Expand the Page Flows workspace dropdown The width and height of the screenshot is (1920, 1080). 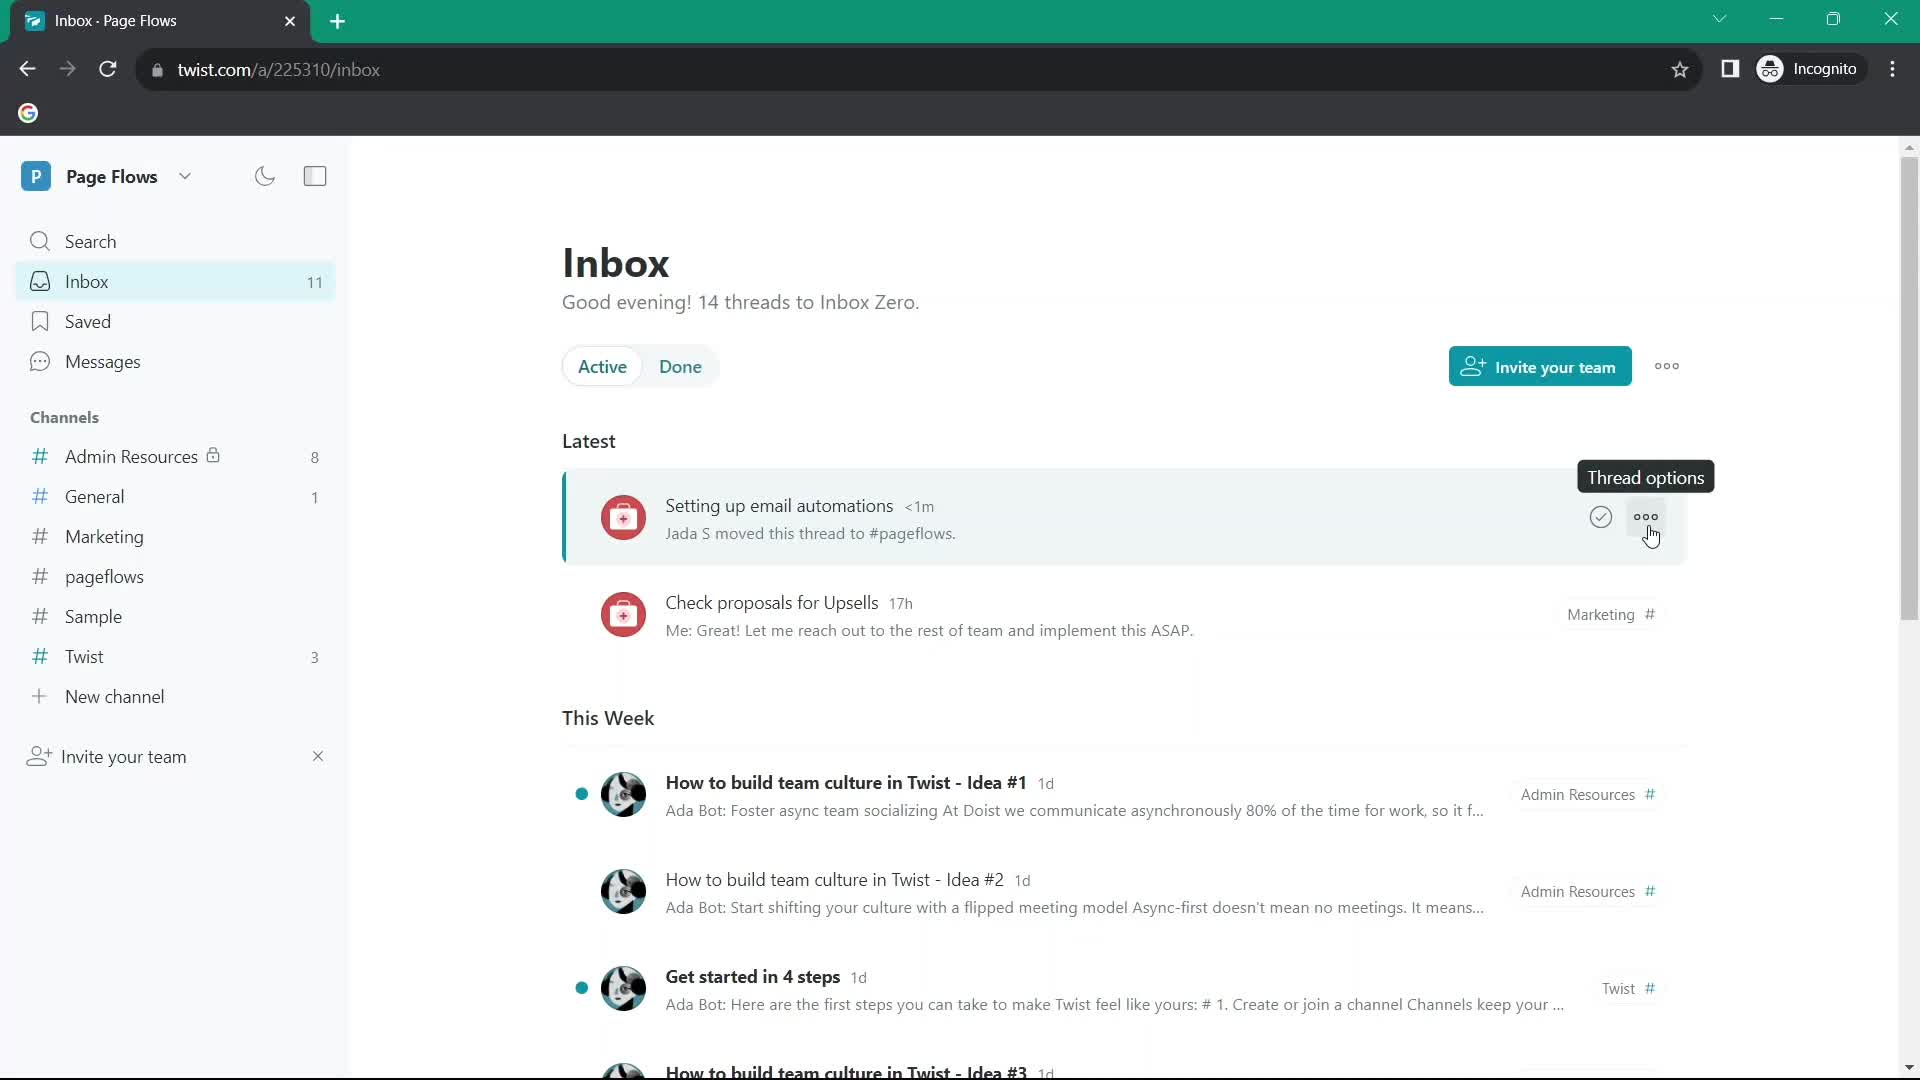click(186, 175)
